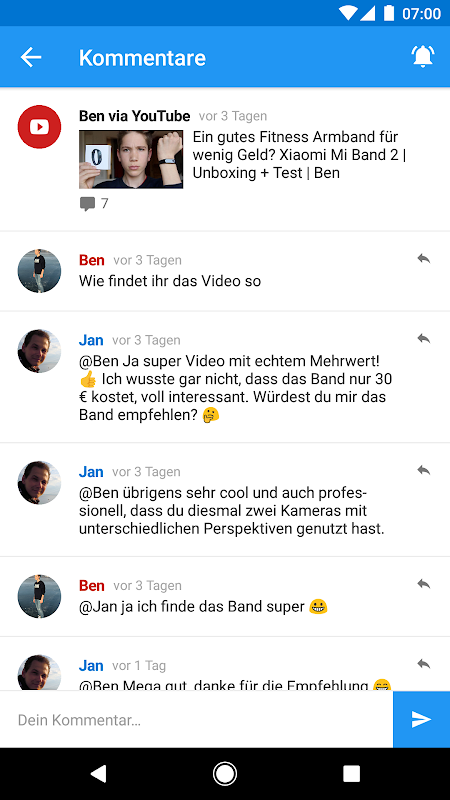The image size is (450, 800).
Task: Reply to Jan's comment about zwei Kameras
Action: [423, 470]
